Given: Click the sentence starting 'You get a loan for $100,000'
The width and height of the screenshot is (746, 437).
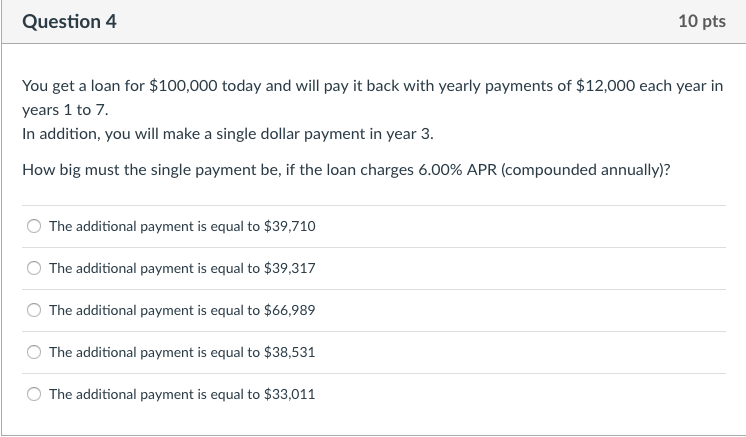Looking at the screenshot, I should click(x=373, y=98).
